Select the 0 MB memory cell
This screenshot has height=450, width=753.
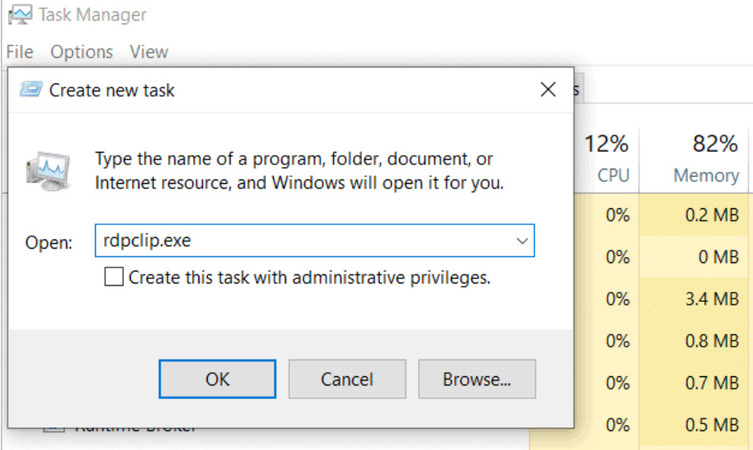[x=694, y=257]
